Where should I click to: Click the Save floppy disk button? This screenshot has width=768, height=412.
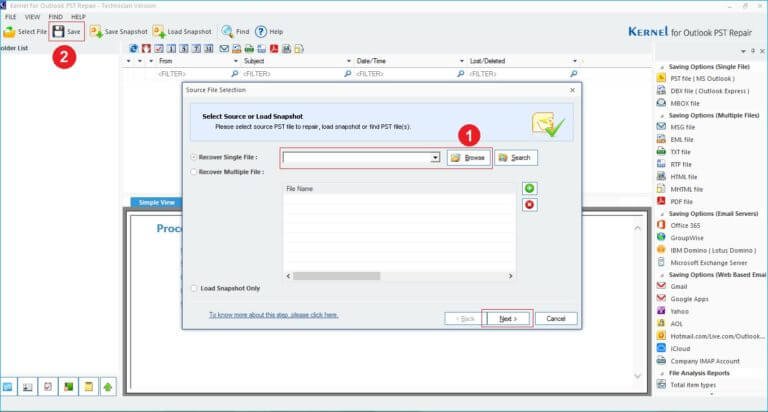point(67,32)
